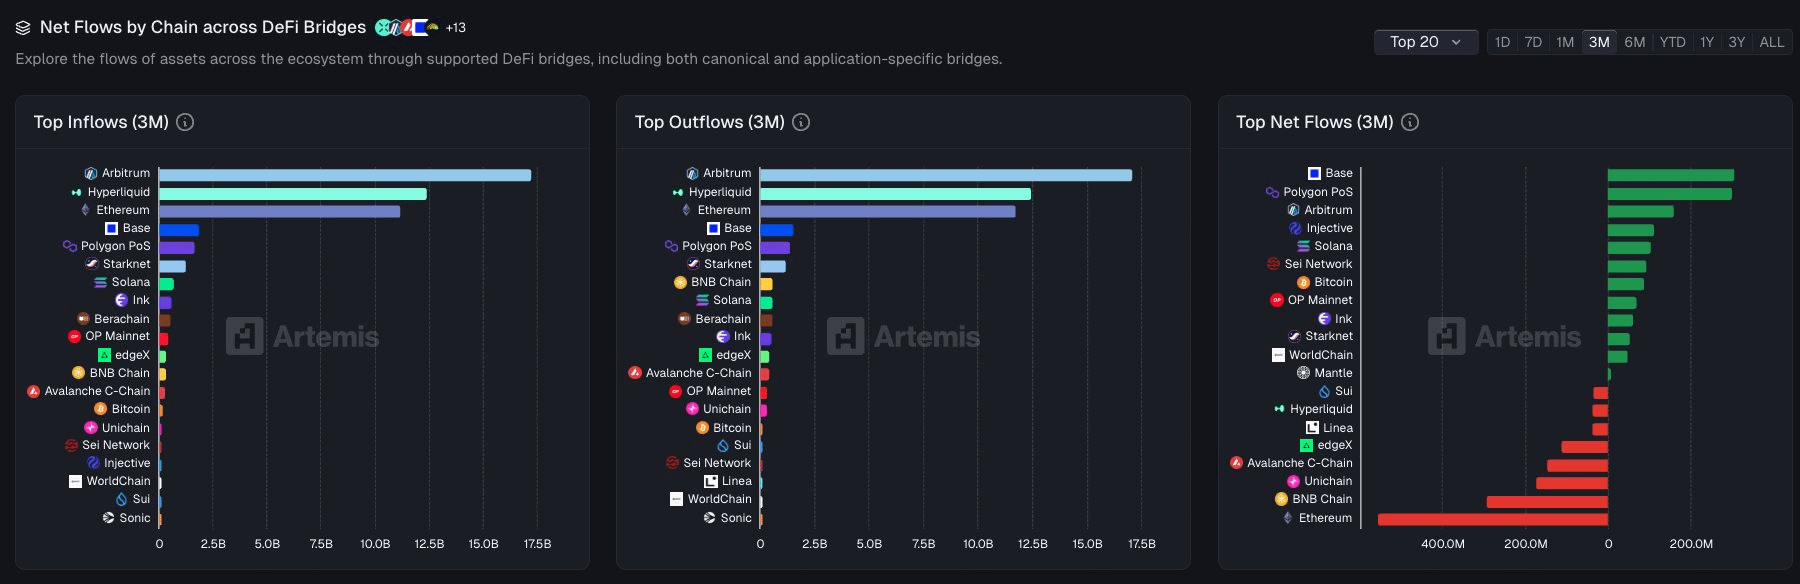Click the Arbitrum logo in Top Inflows

click(x=91, y=173)
